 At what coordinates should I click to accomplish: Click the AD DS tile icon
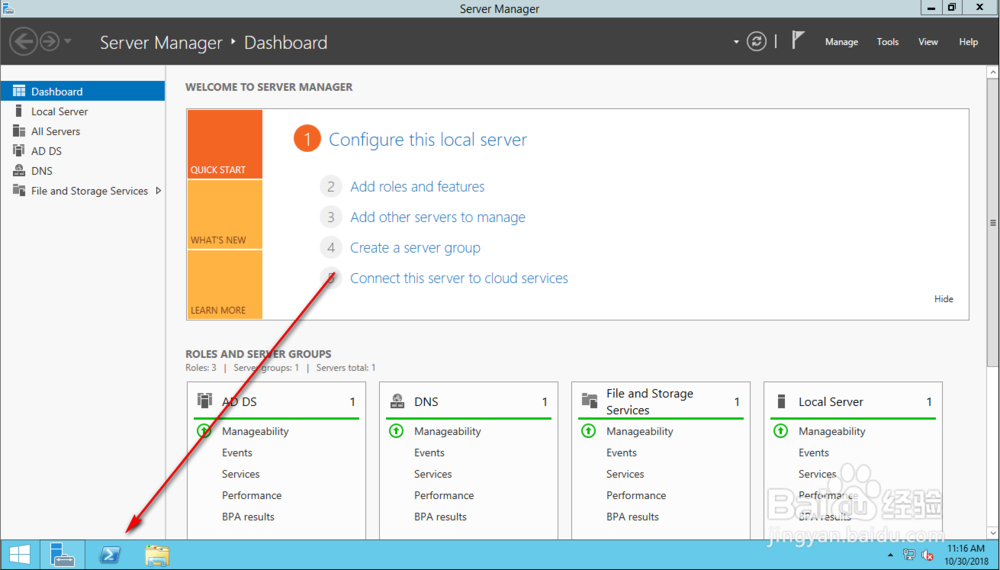(204, 401)
